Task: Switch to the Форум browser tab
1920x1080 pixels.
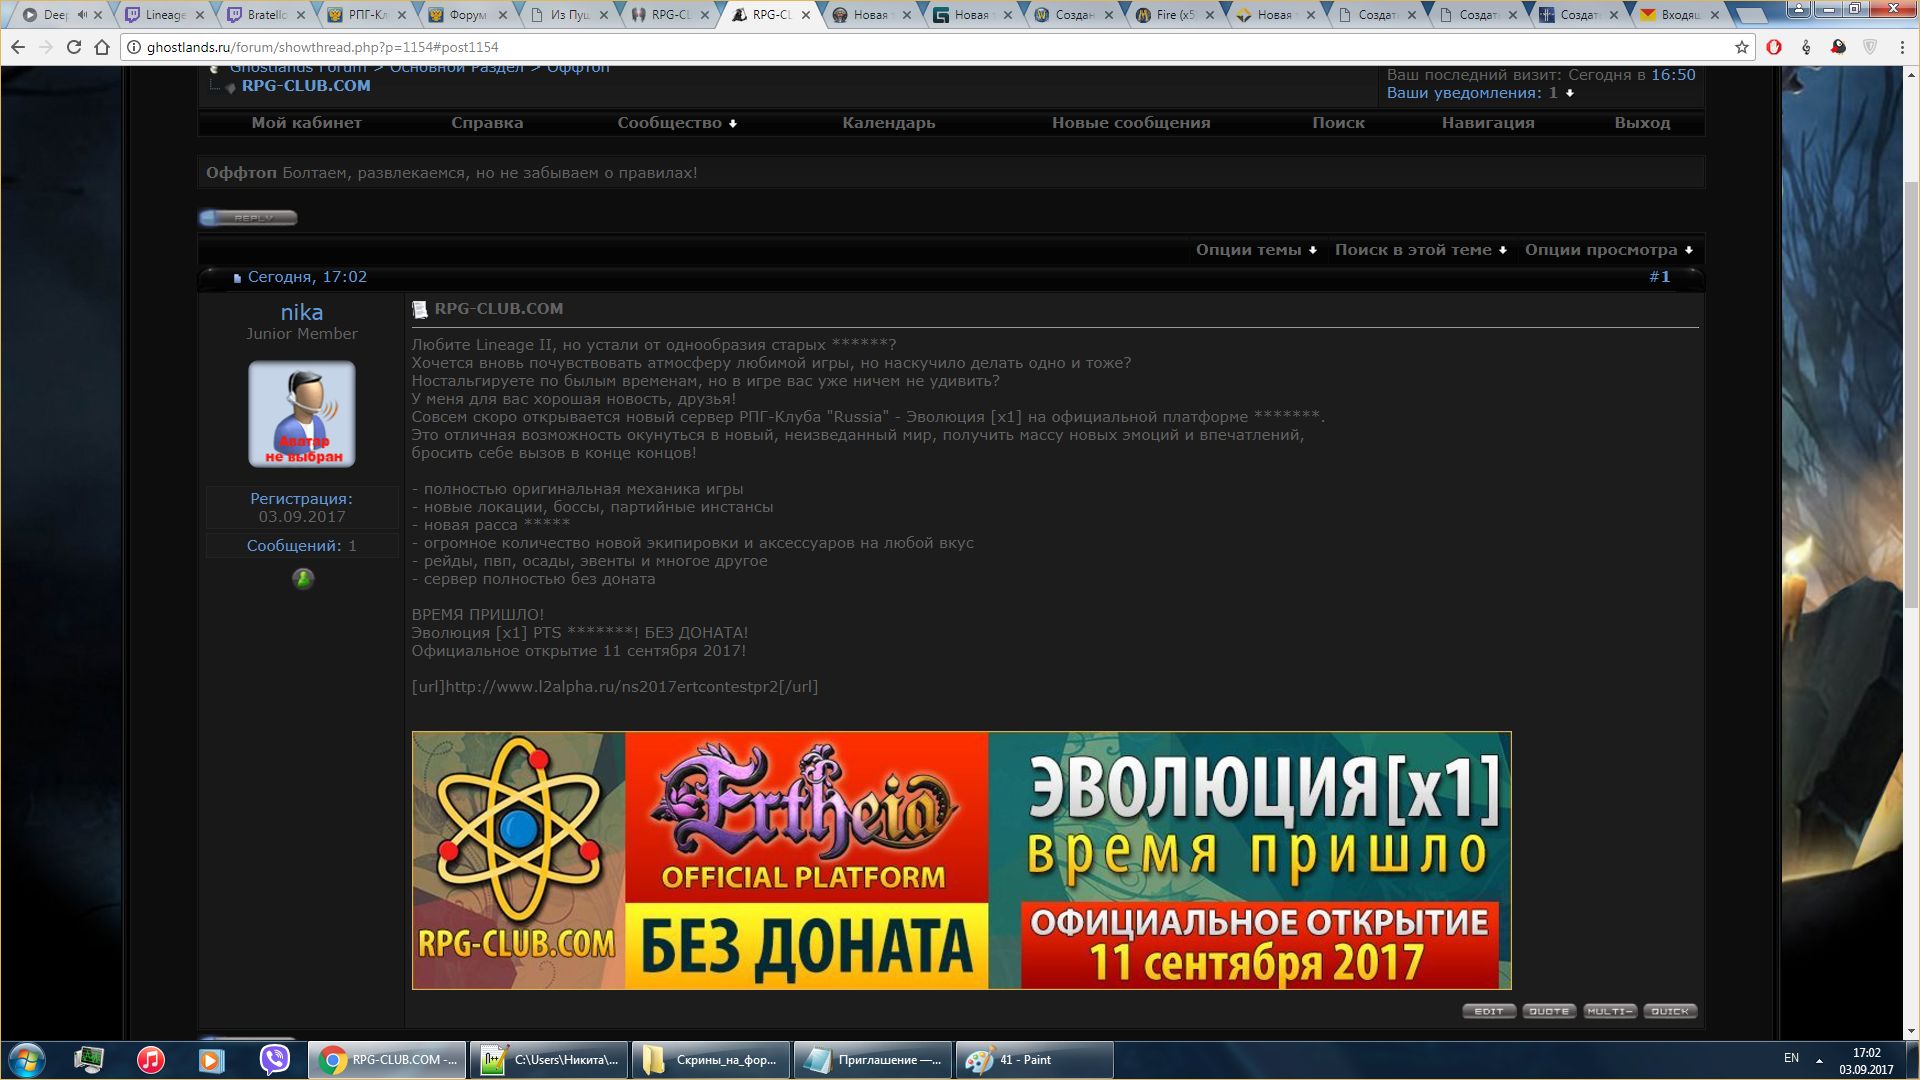Action: coord(468,15)
